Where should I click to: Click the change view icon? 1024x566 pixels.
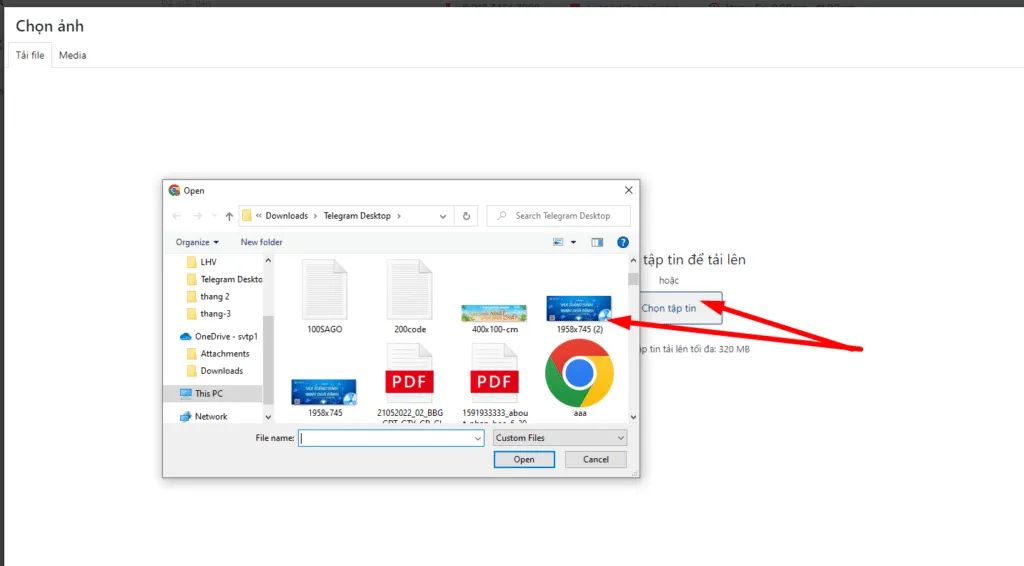click(x=560, y=242)
